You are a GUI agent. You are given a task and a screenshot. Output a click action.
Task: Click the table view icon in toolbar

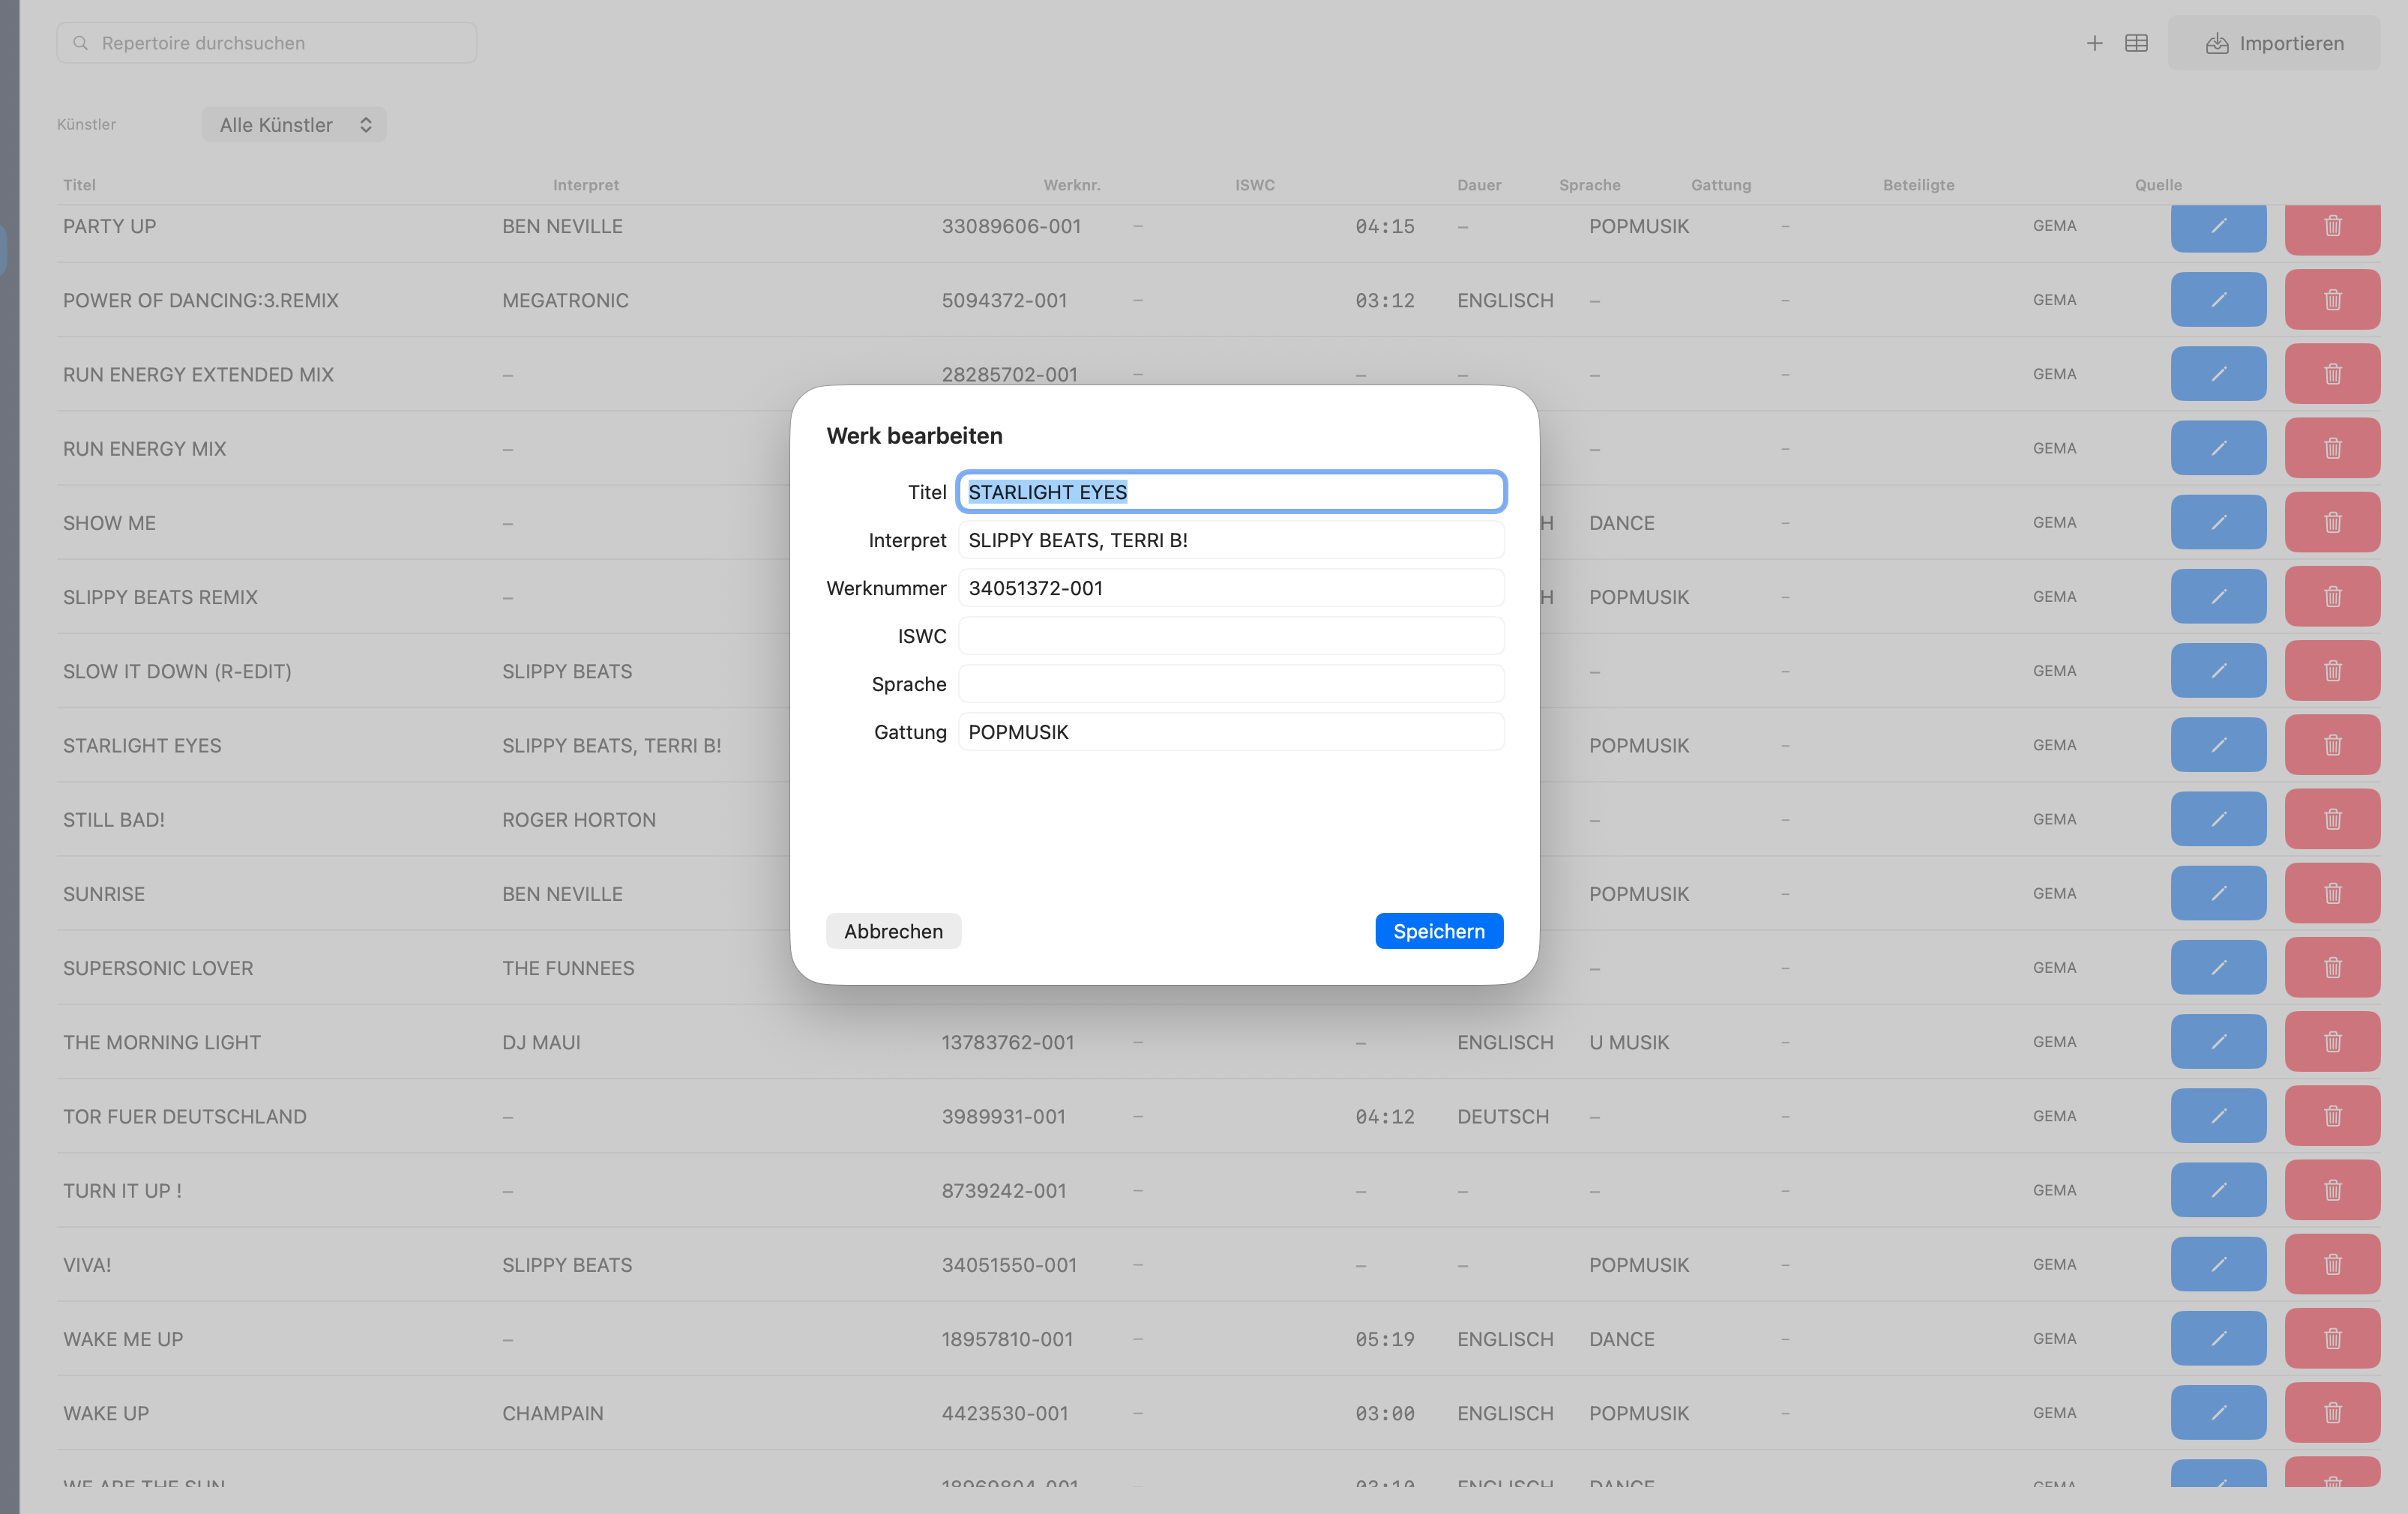[x=2136, y=43]
